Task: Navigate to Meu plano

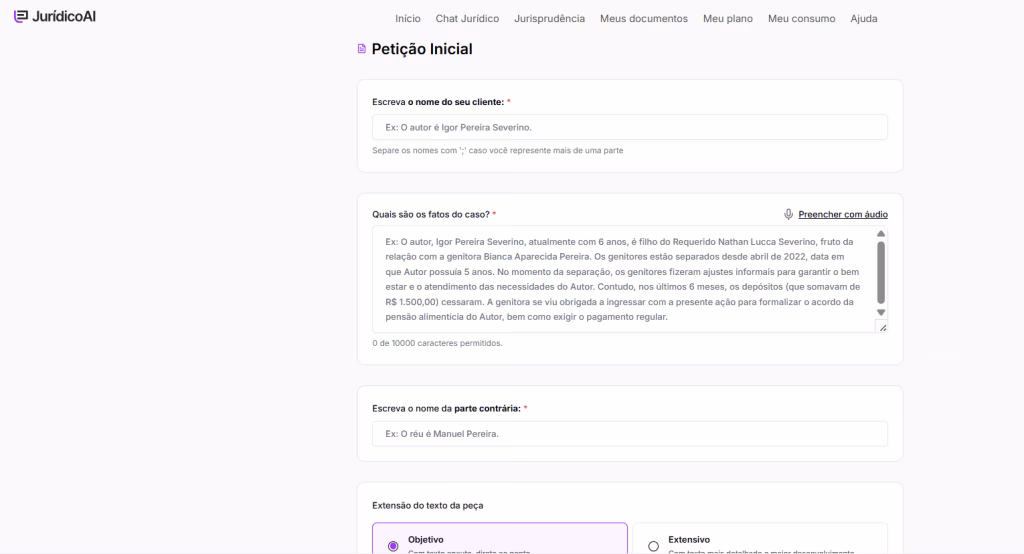Action: [x=728, y=19]
